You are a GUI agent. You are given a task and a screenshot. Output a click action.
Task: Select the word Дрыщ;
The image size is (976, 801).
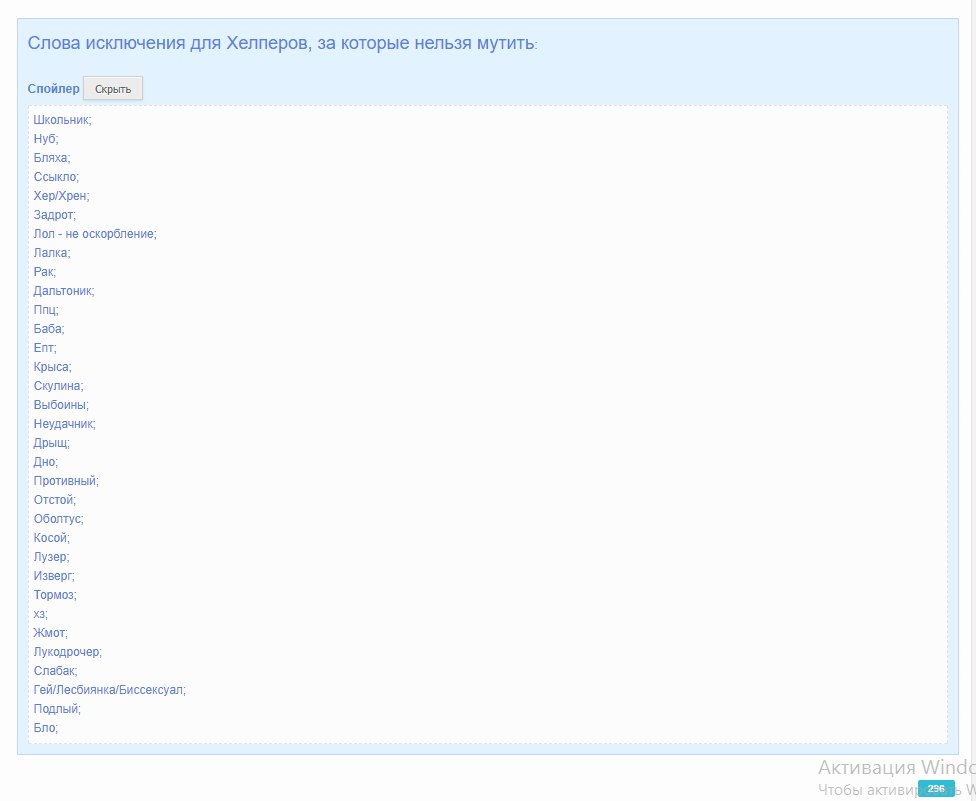coord(51,443)
